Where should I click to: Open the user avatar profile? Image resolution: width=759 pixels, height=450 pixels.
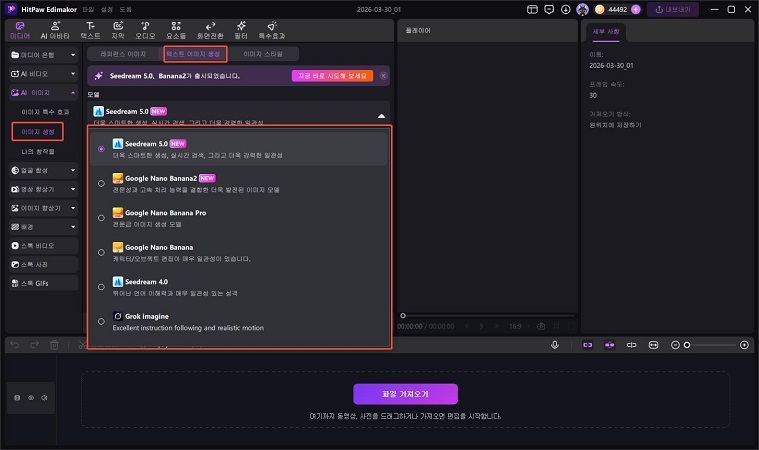[x=582, y=9]
